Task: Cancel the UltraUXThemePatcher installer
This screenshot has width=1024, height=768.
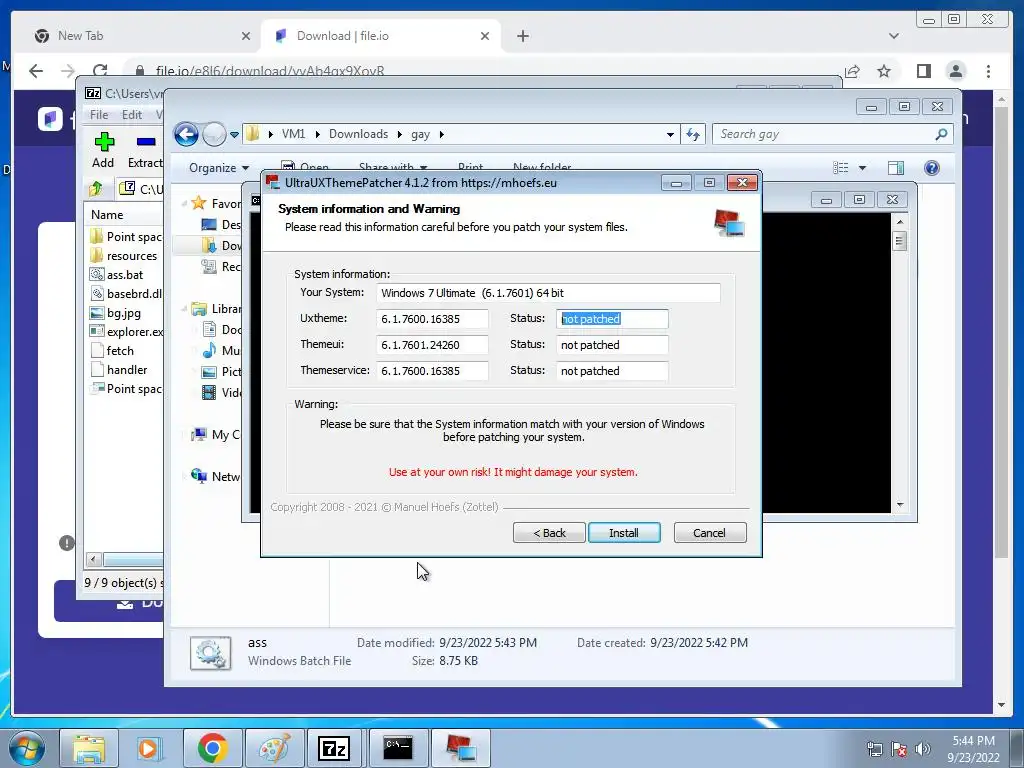Action: tap(709, 532)
